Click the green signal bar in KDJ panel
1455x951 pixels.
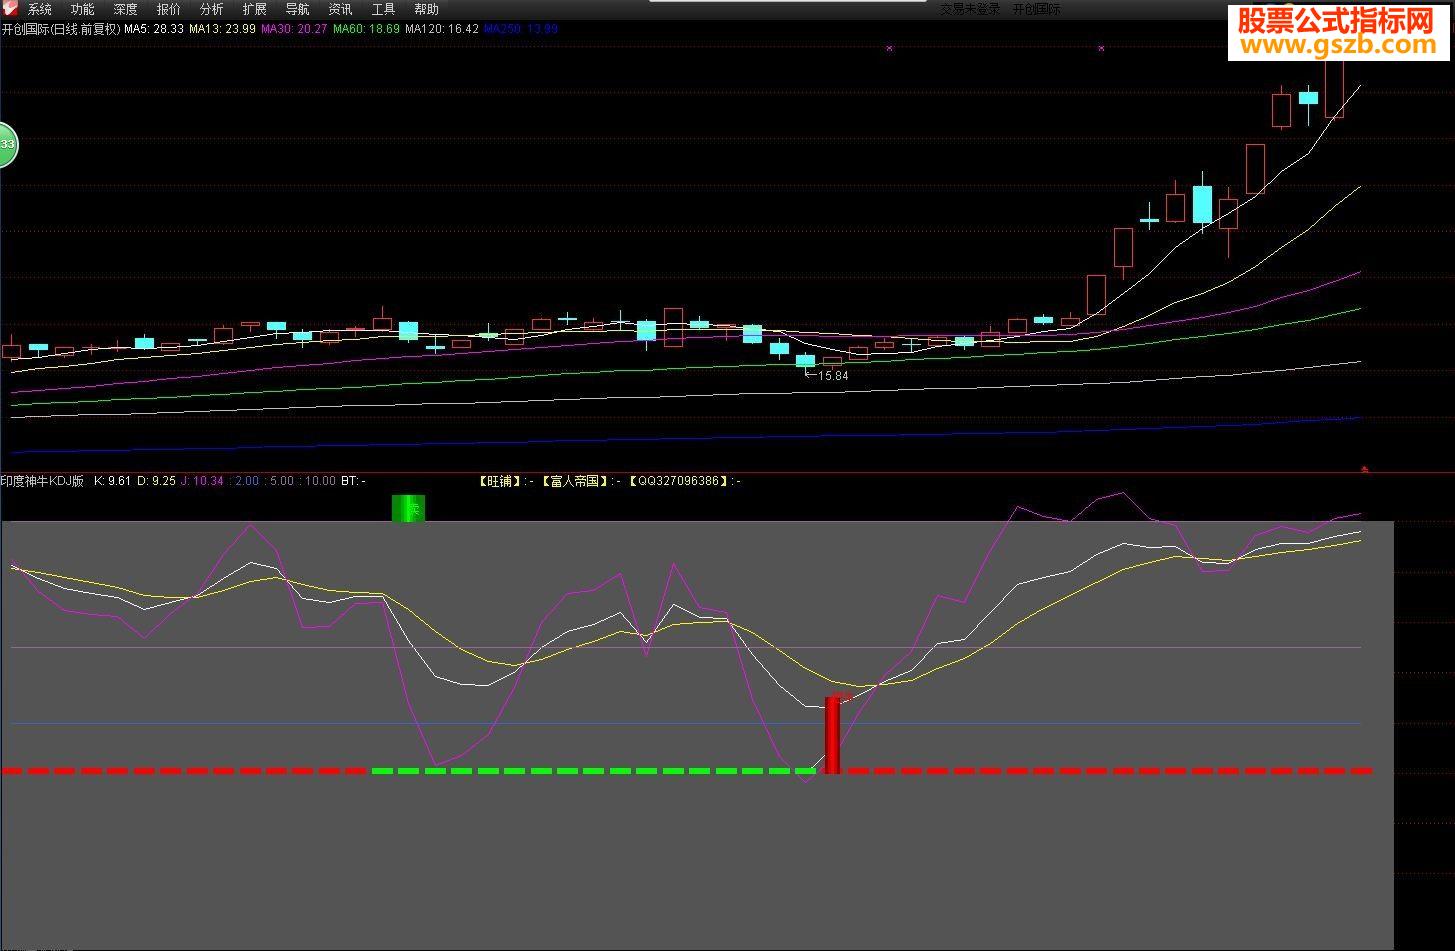408,508
